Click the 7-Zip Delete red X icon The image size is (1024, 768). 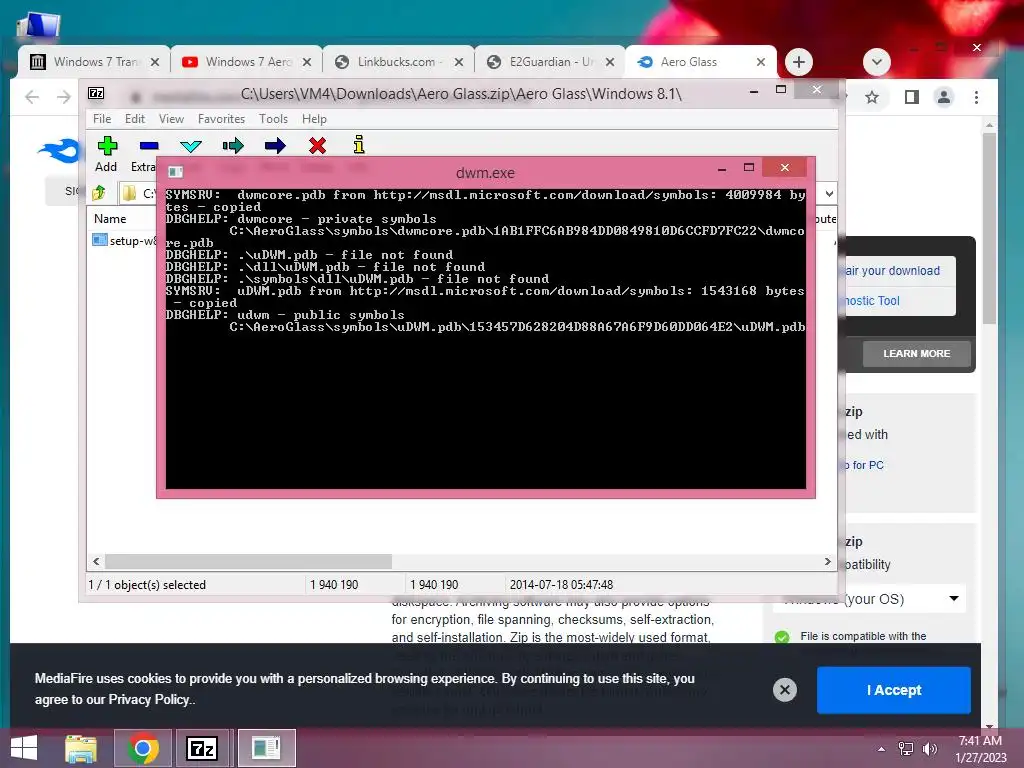[x=317, y=145]
